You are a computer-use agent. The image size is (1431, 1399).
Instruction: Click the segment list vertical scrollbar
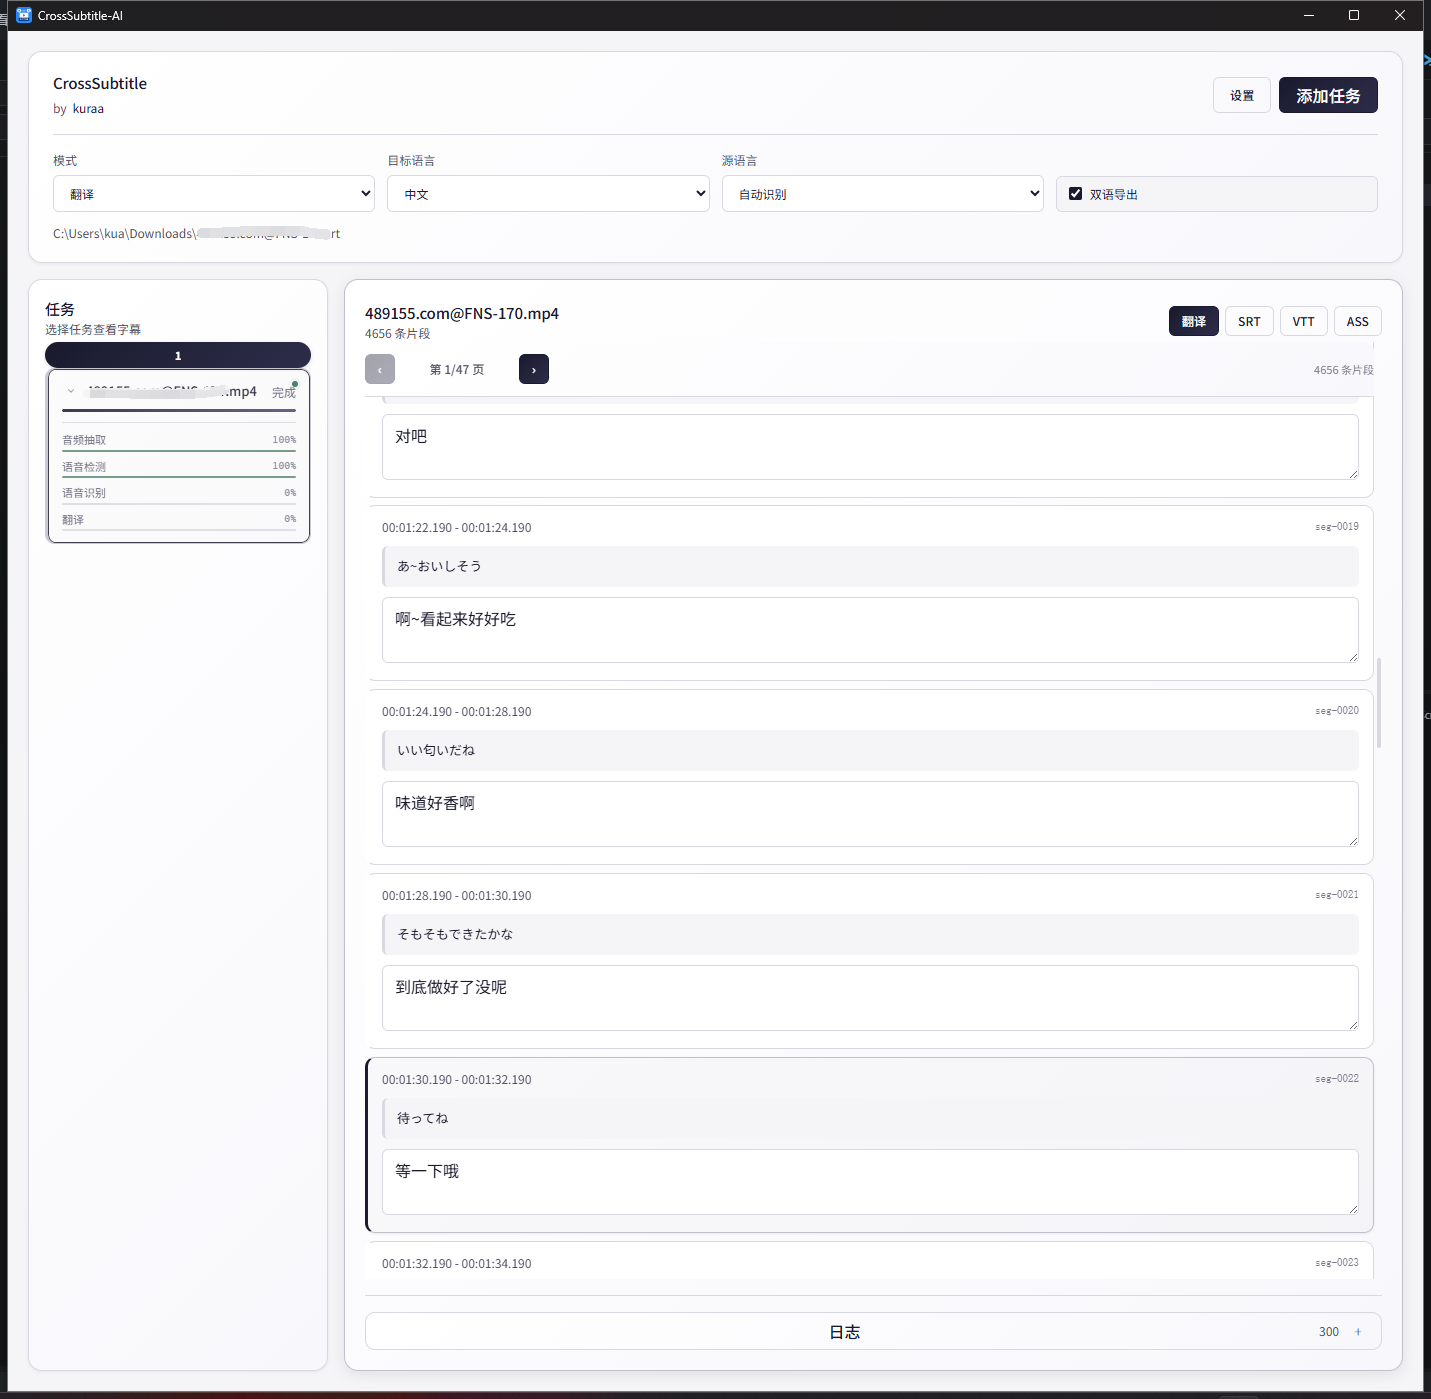click(1379, 702)
